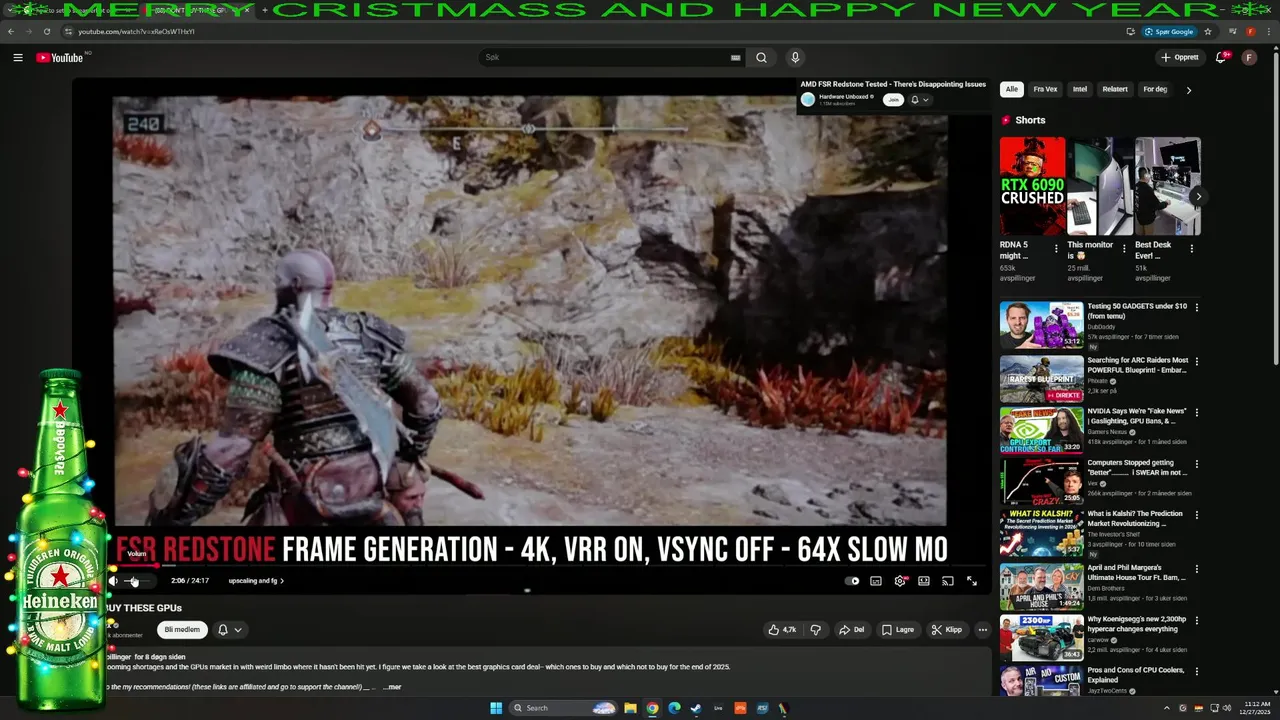
Task: Open the three-dot more actions below video
Action: (x=983, y=630)
